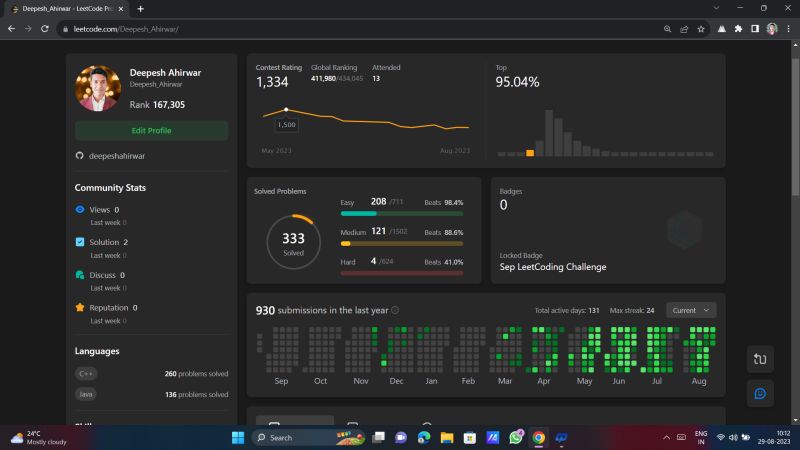Image resolution: width=800 pixels, height=450 pixels.
Task: Click the Hard solved progress bar
Action: coord(402,273)
